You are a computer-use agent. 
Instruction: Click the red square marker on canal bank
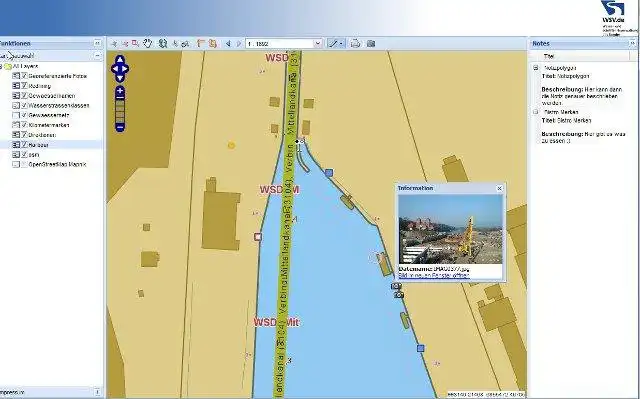[258, 237]
